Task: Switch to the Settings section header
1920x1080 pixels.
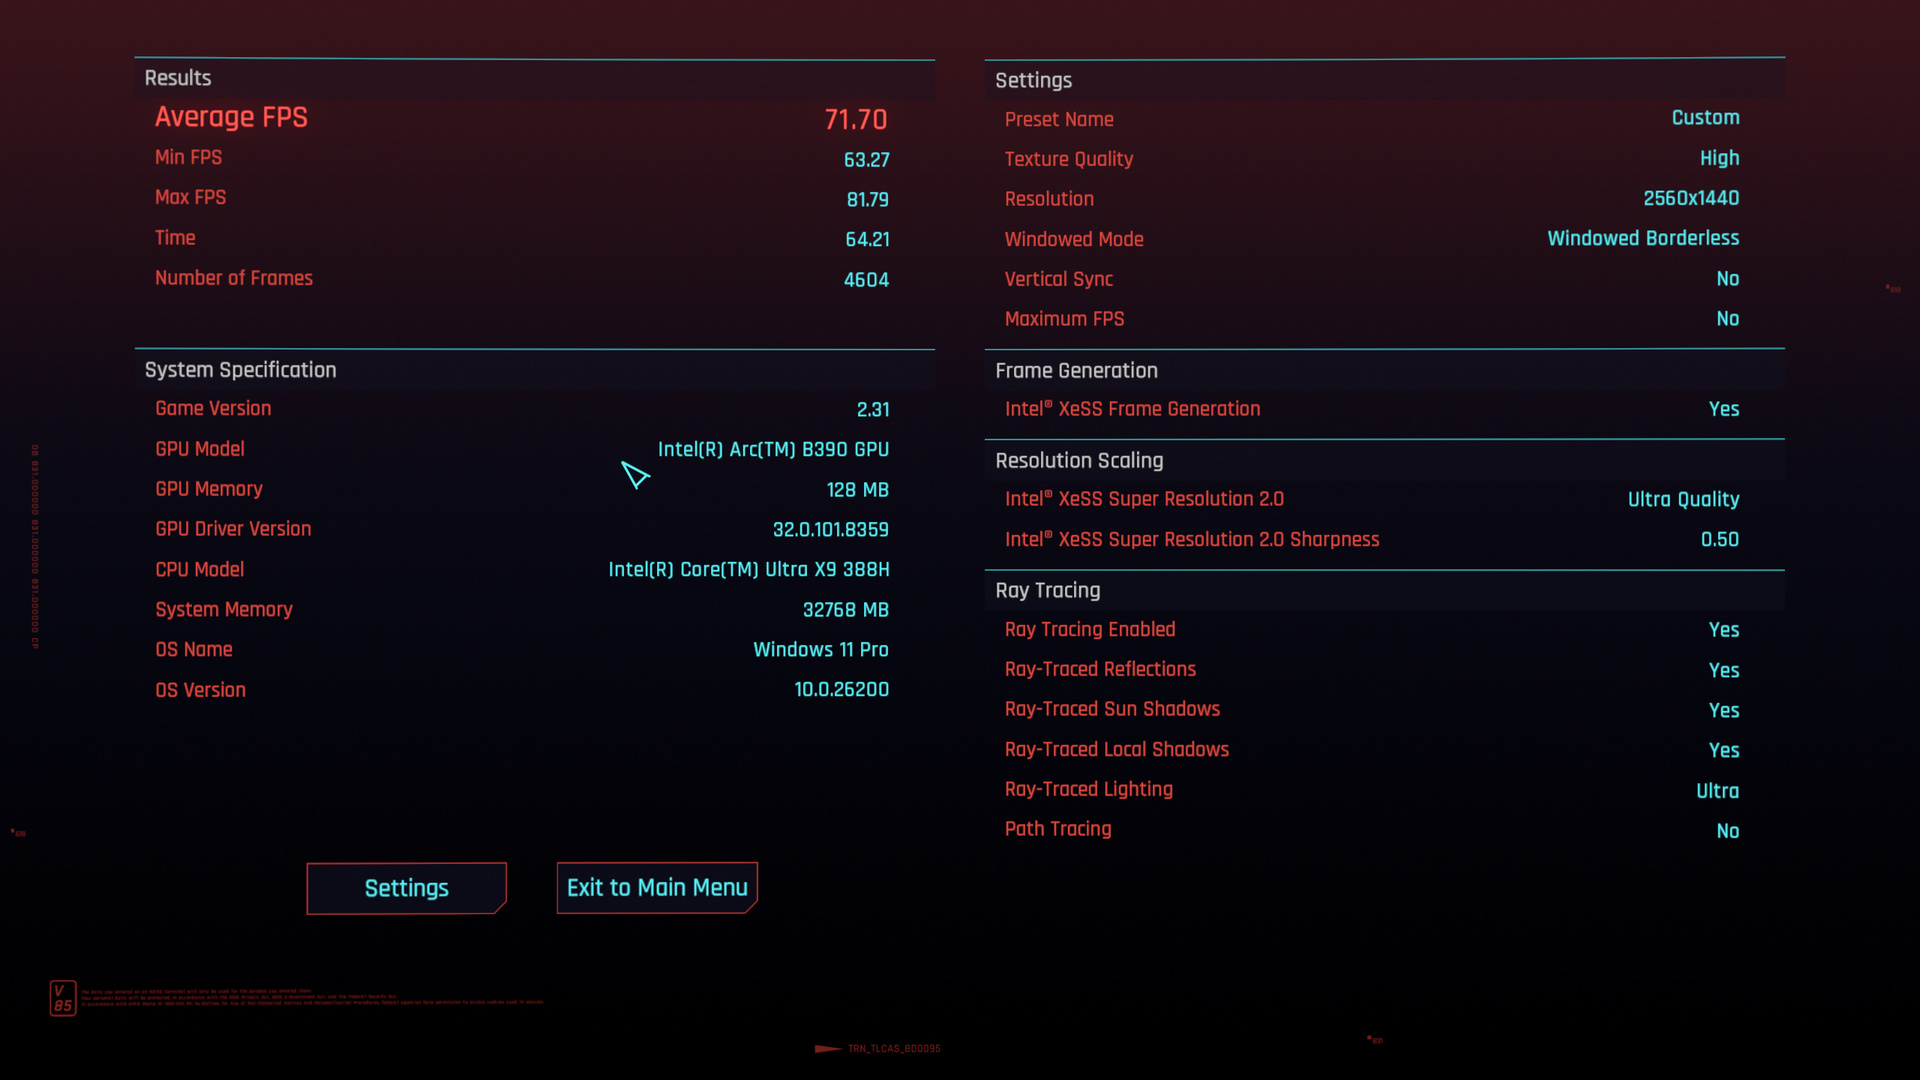Action: 1034,80
